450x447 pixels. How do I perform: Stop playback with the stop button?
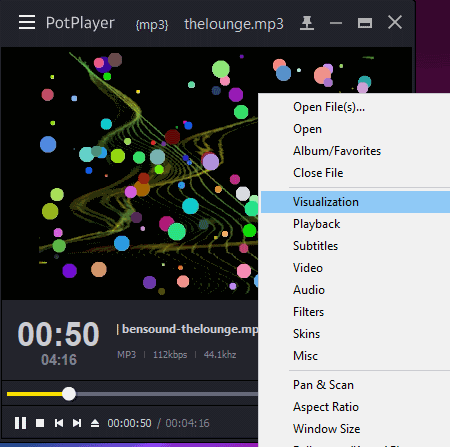coord(40,423)
